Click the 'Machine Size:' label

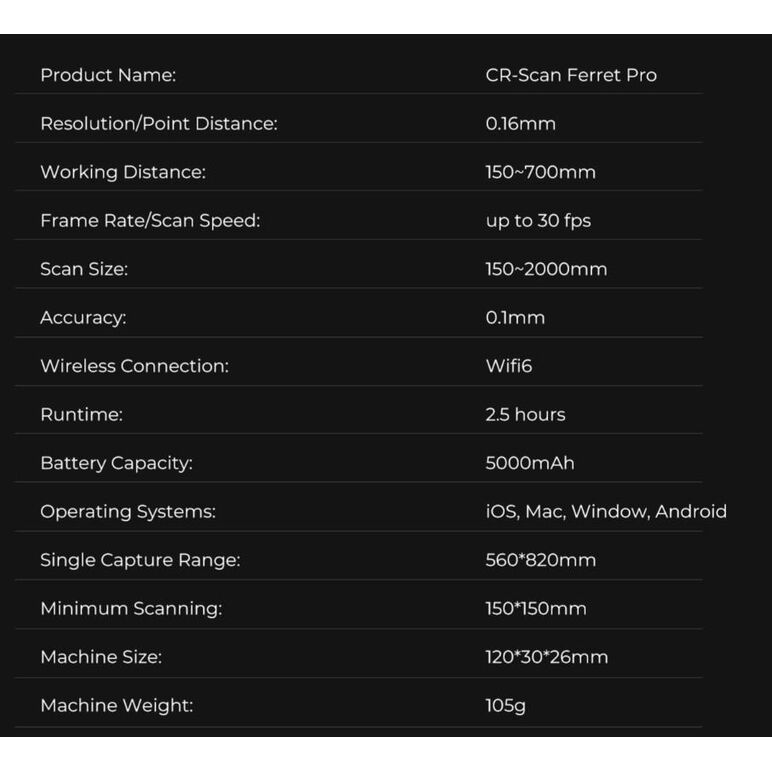point(101,657)
